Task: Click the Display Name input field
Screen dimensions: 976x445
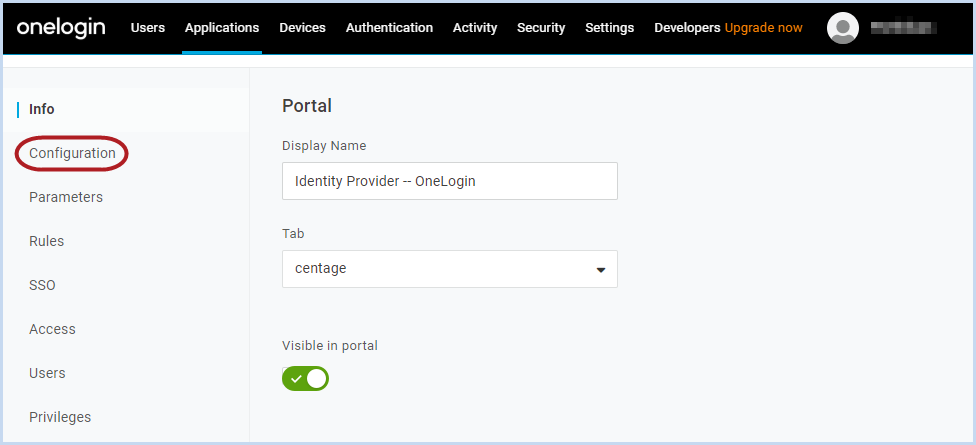Action: (x=449, y=181)
